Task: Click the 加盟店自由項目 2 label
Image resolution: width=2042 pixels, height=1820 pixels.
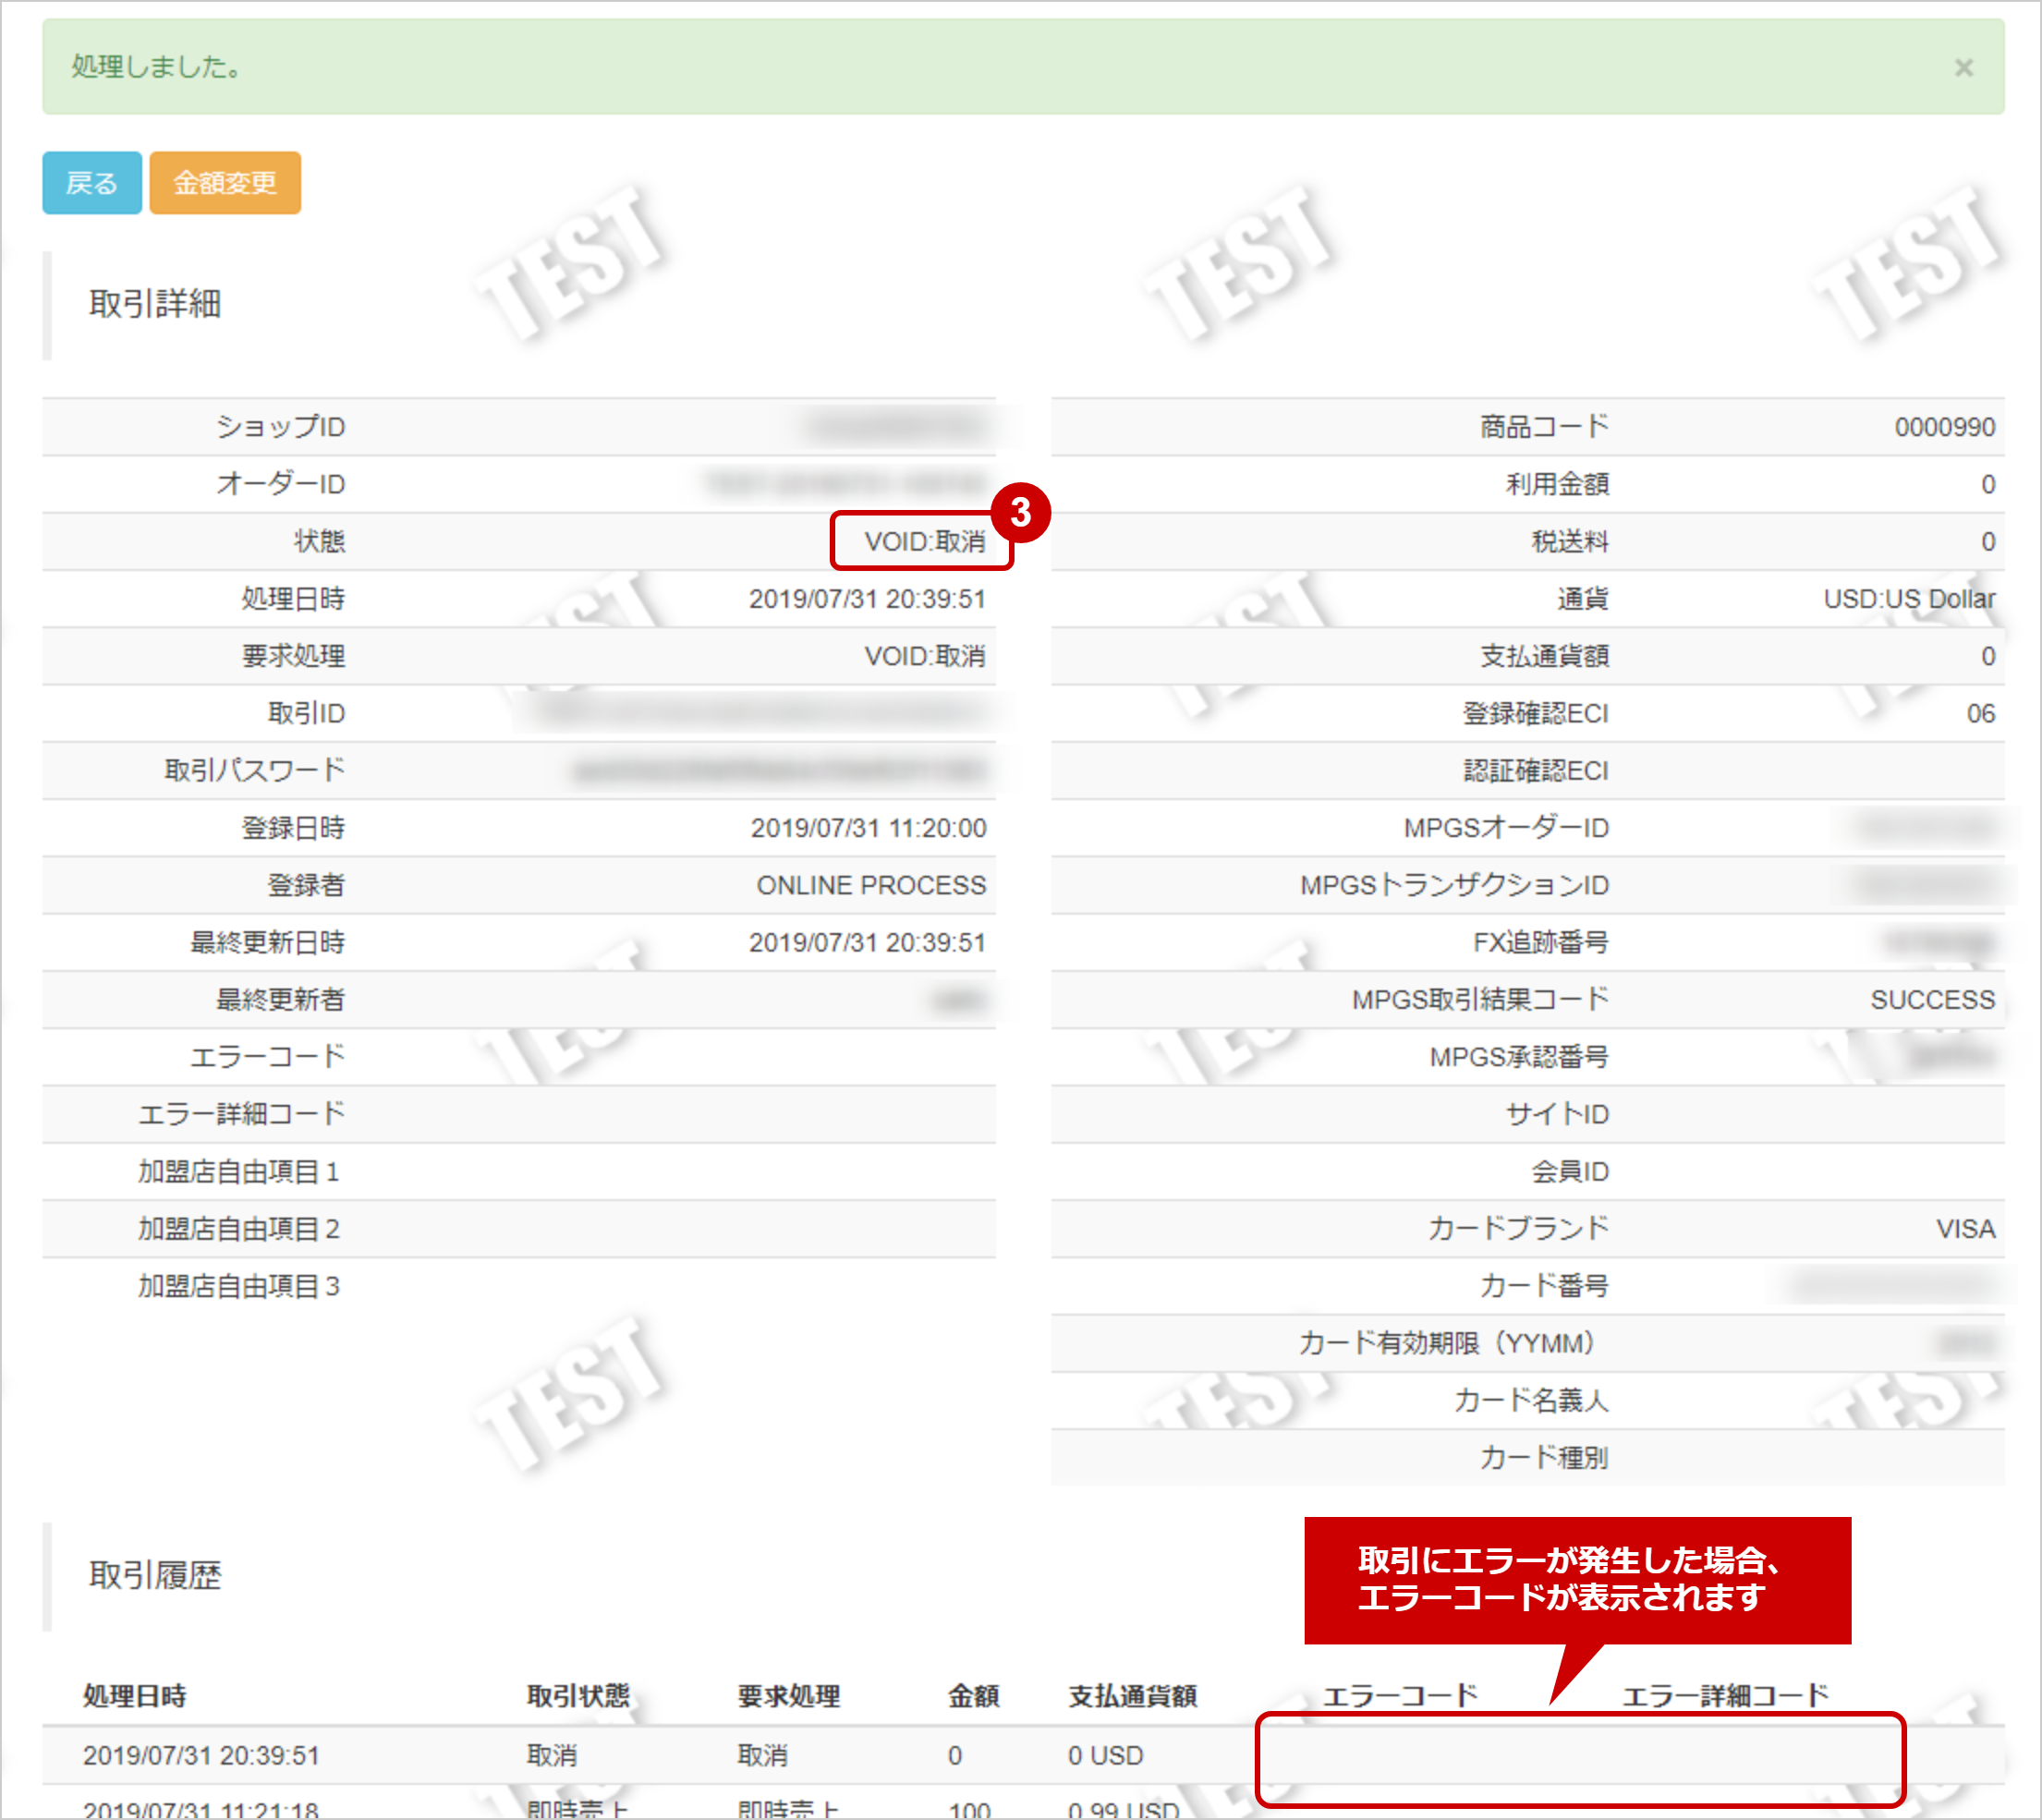Action: 239,1228
